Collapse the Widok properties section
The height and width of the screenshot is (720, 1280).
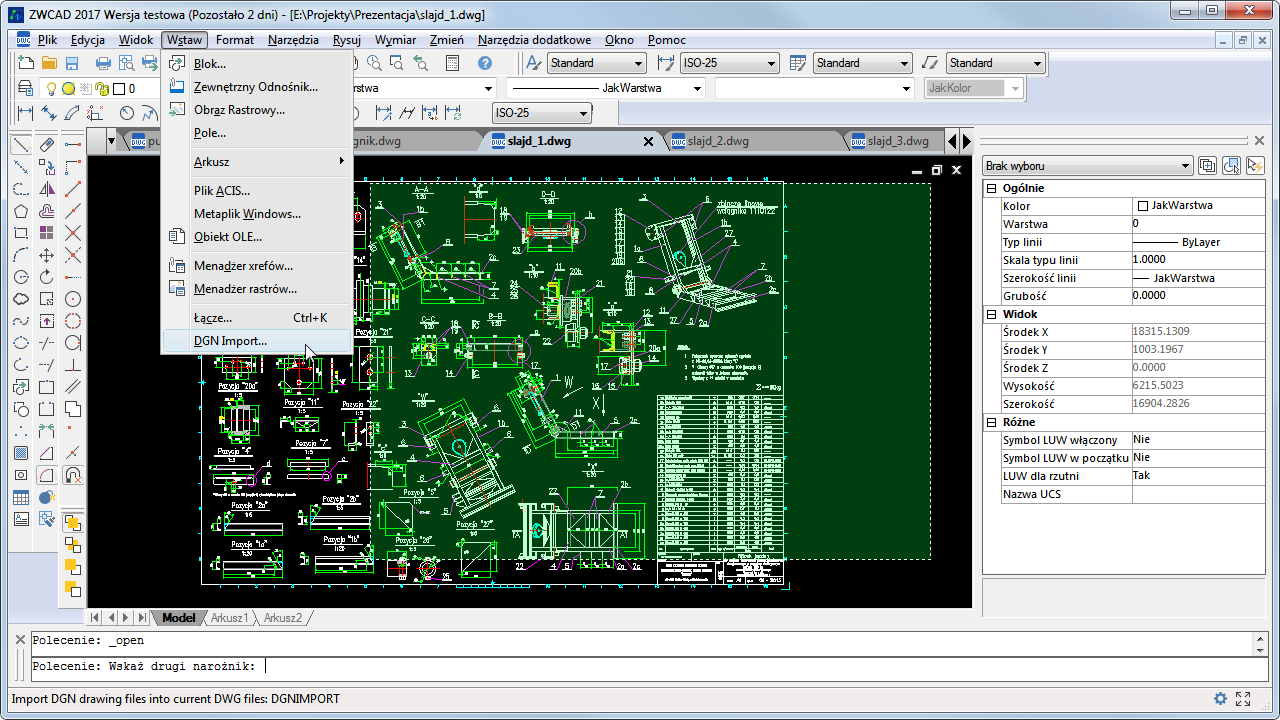point(992,314)
